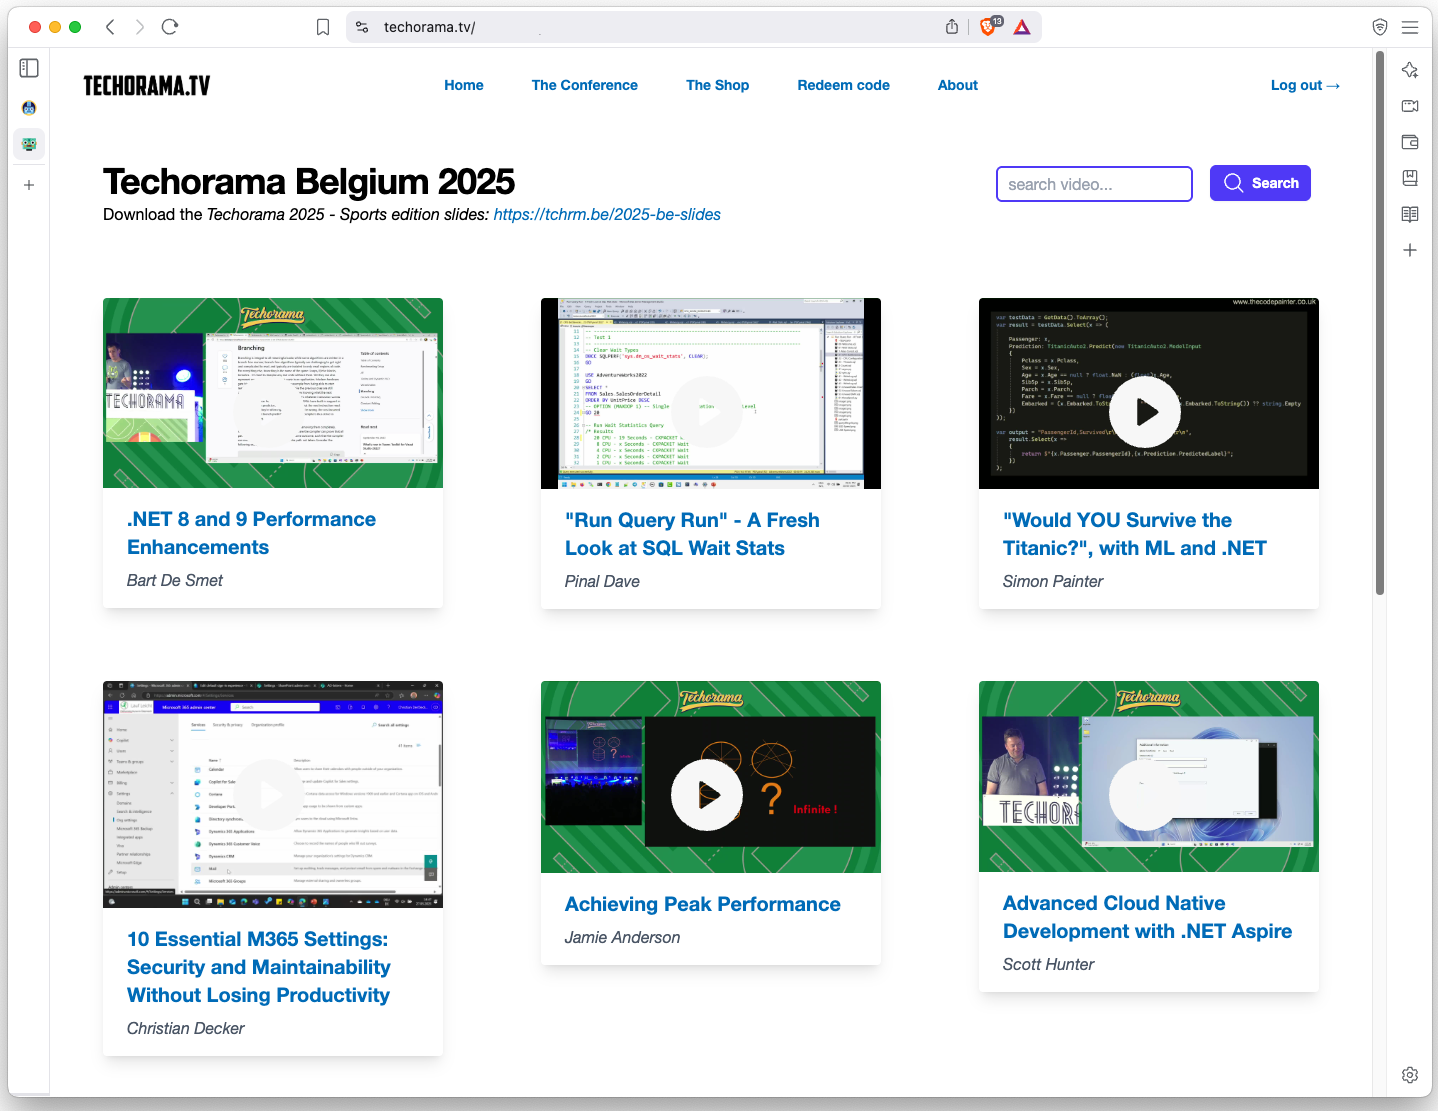
Task: Click the Brave Rewards triangle icon
Action: pyautogui.click(x=1022, y=27)
